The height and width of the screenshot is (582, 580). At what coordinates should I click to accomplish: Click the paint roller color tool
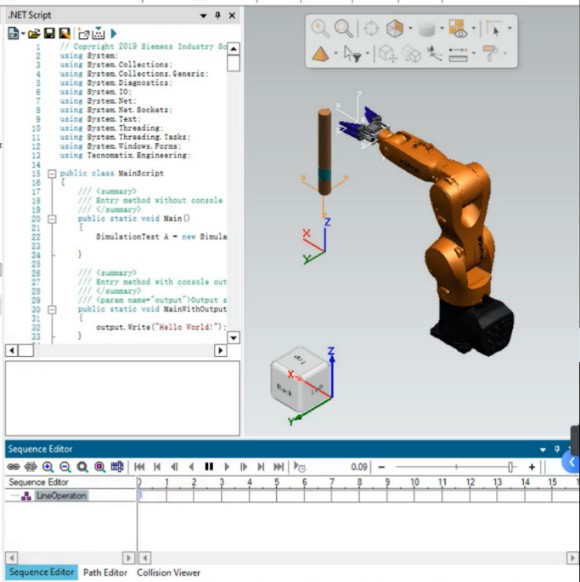coord(490,53)
